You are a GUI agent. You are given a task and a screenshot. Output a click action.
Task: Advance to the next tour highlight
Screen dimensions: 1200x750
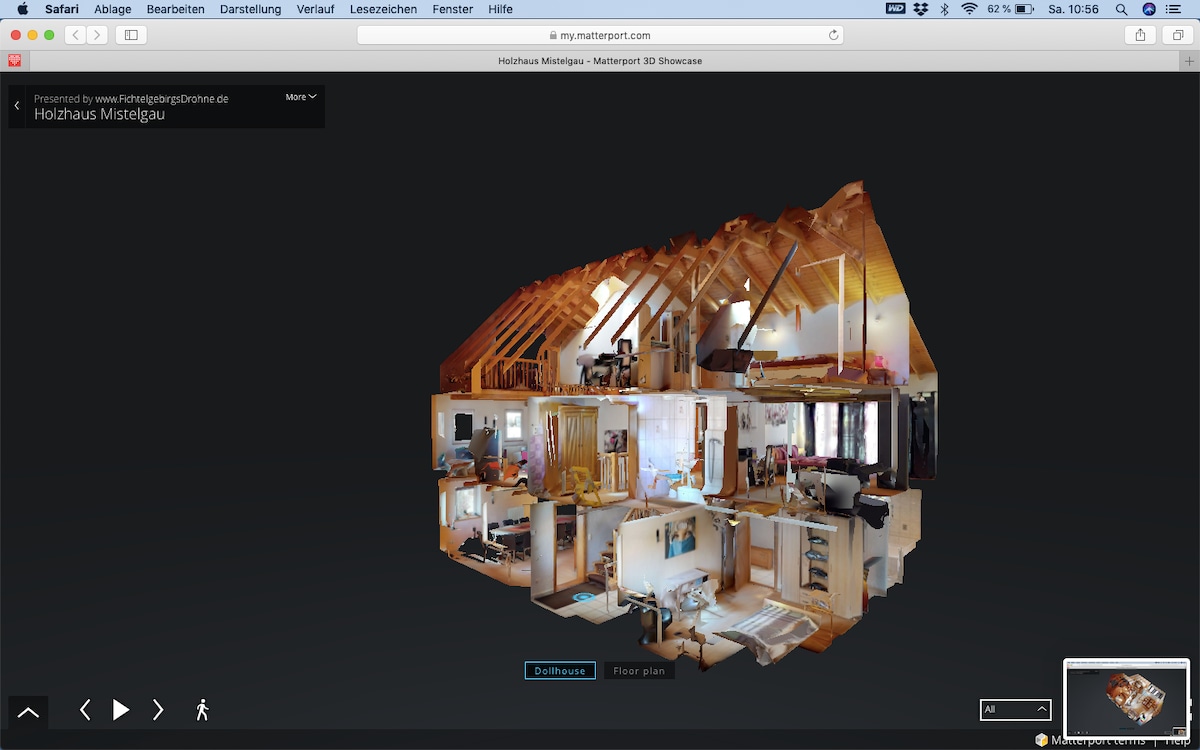[158, 710]
